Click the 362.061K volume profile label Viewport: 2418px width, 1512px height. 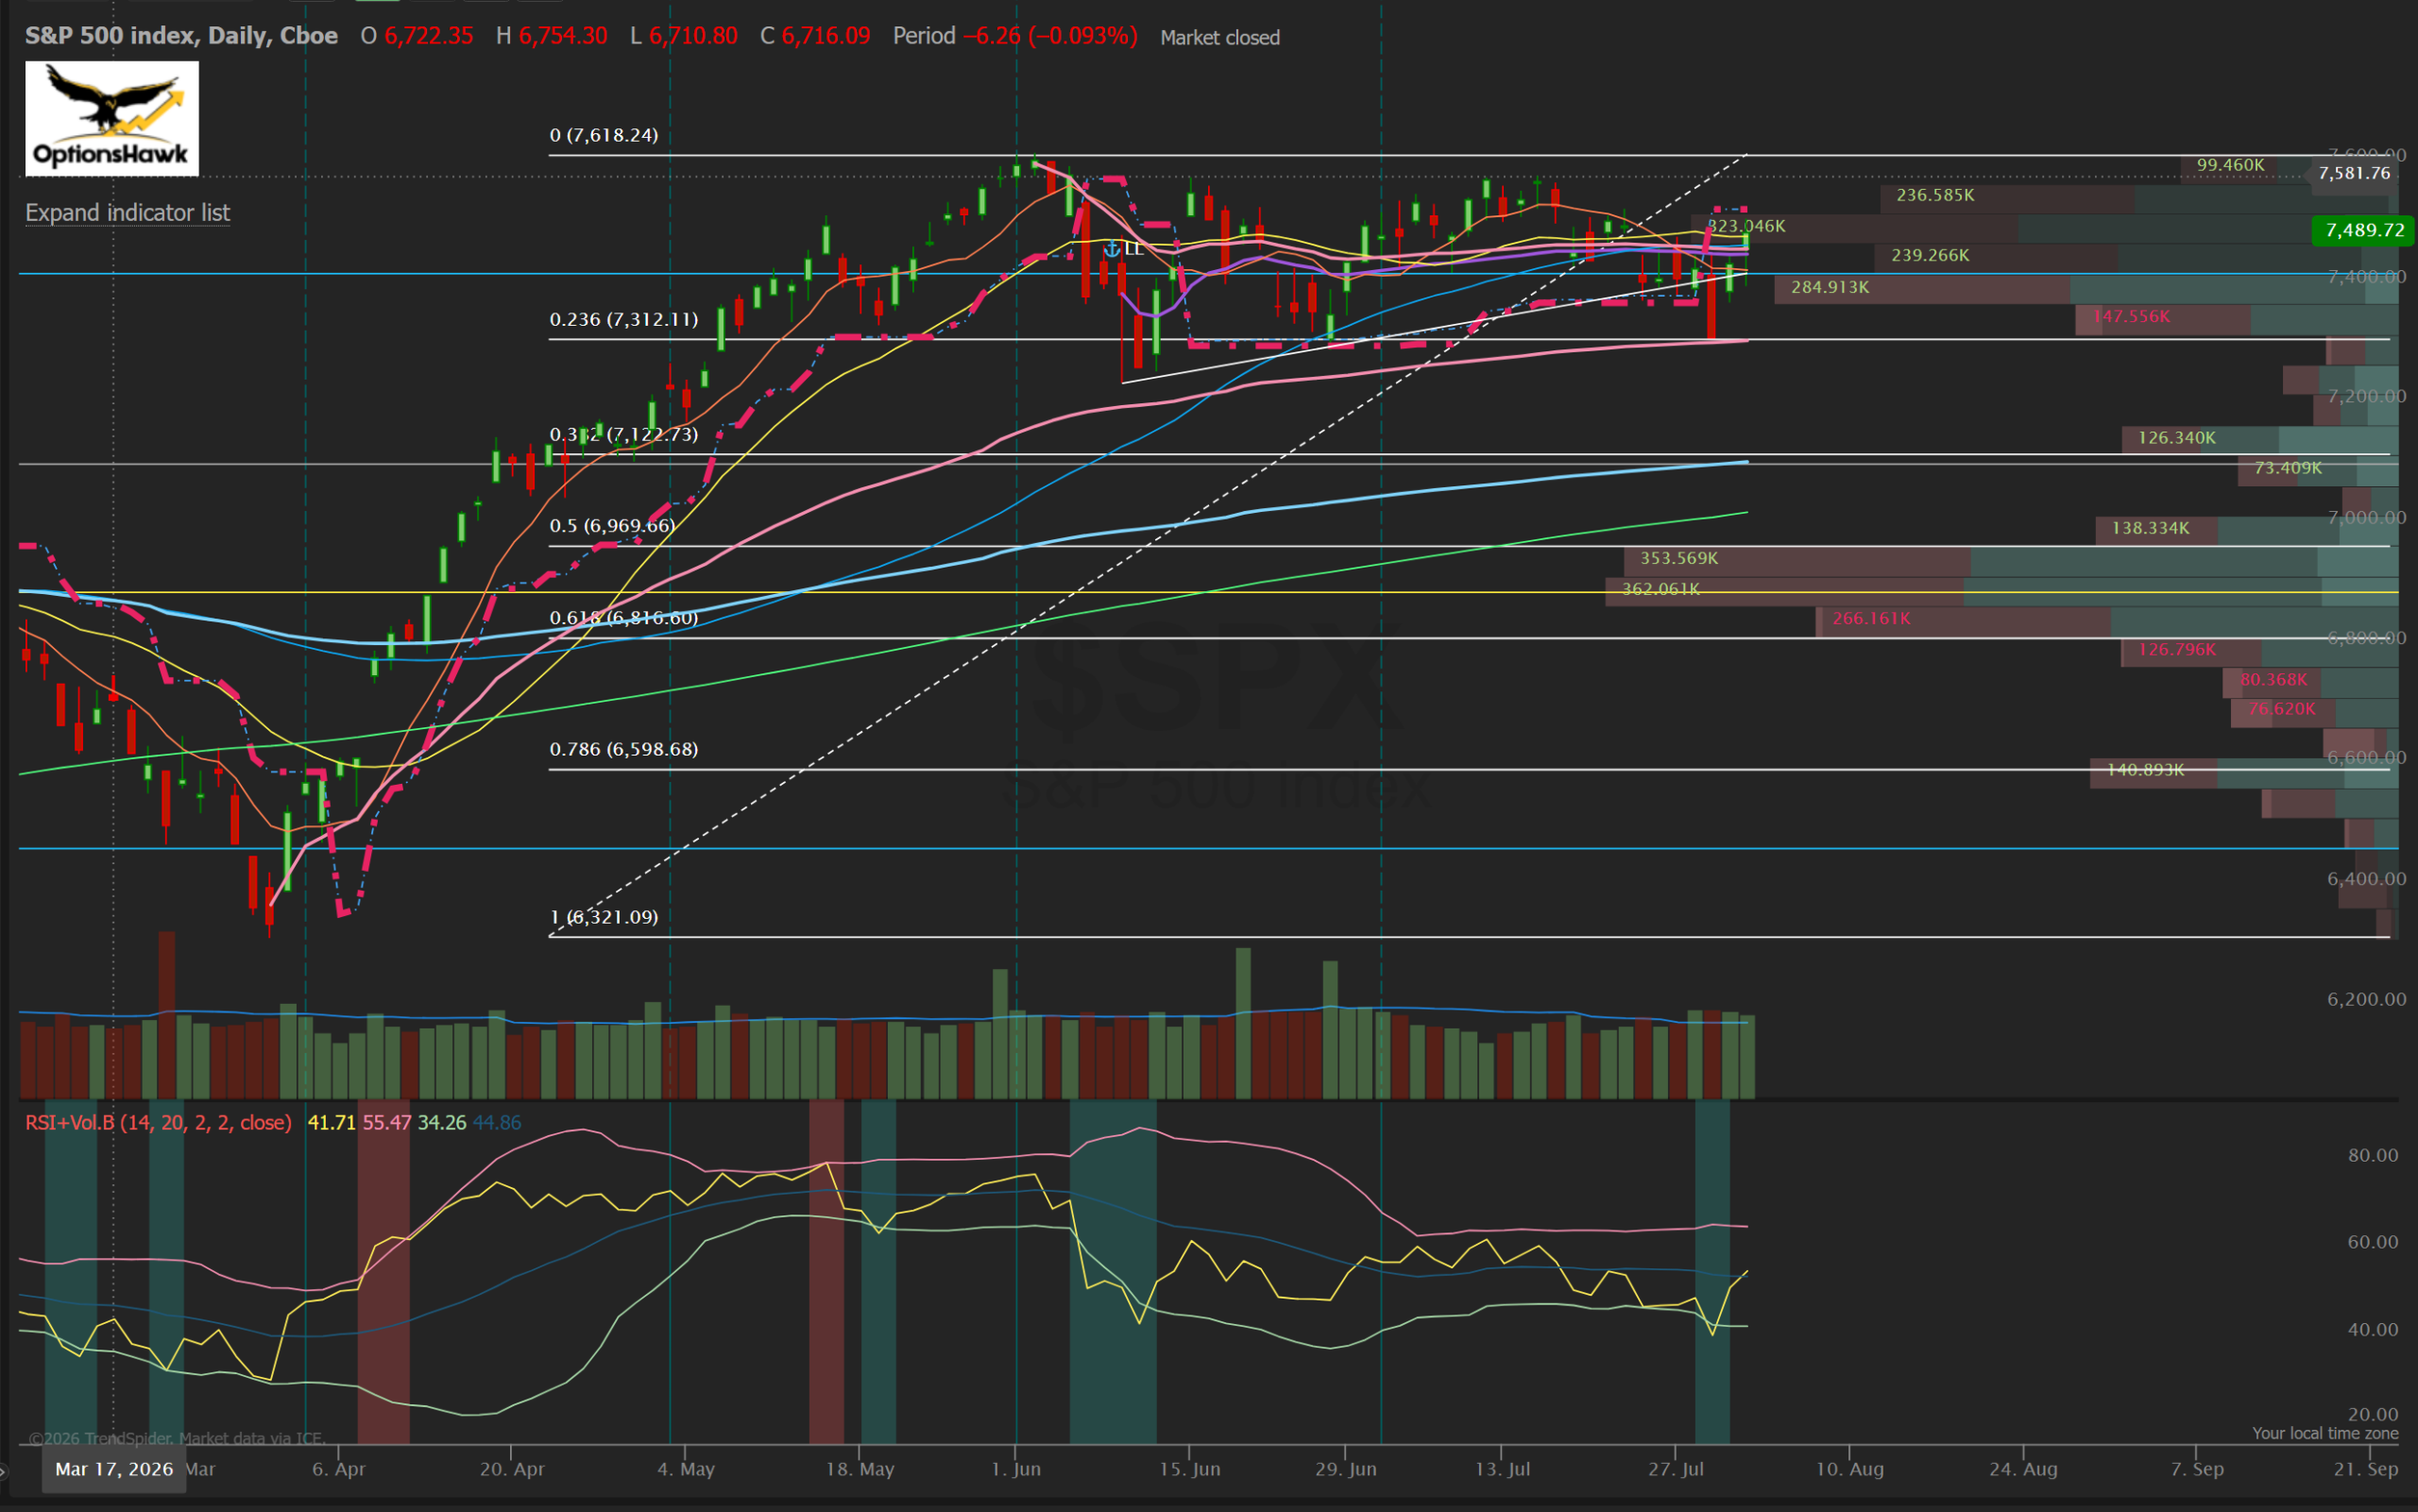[1661, 589]
